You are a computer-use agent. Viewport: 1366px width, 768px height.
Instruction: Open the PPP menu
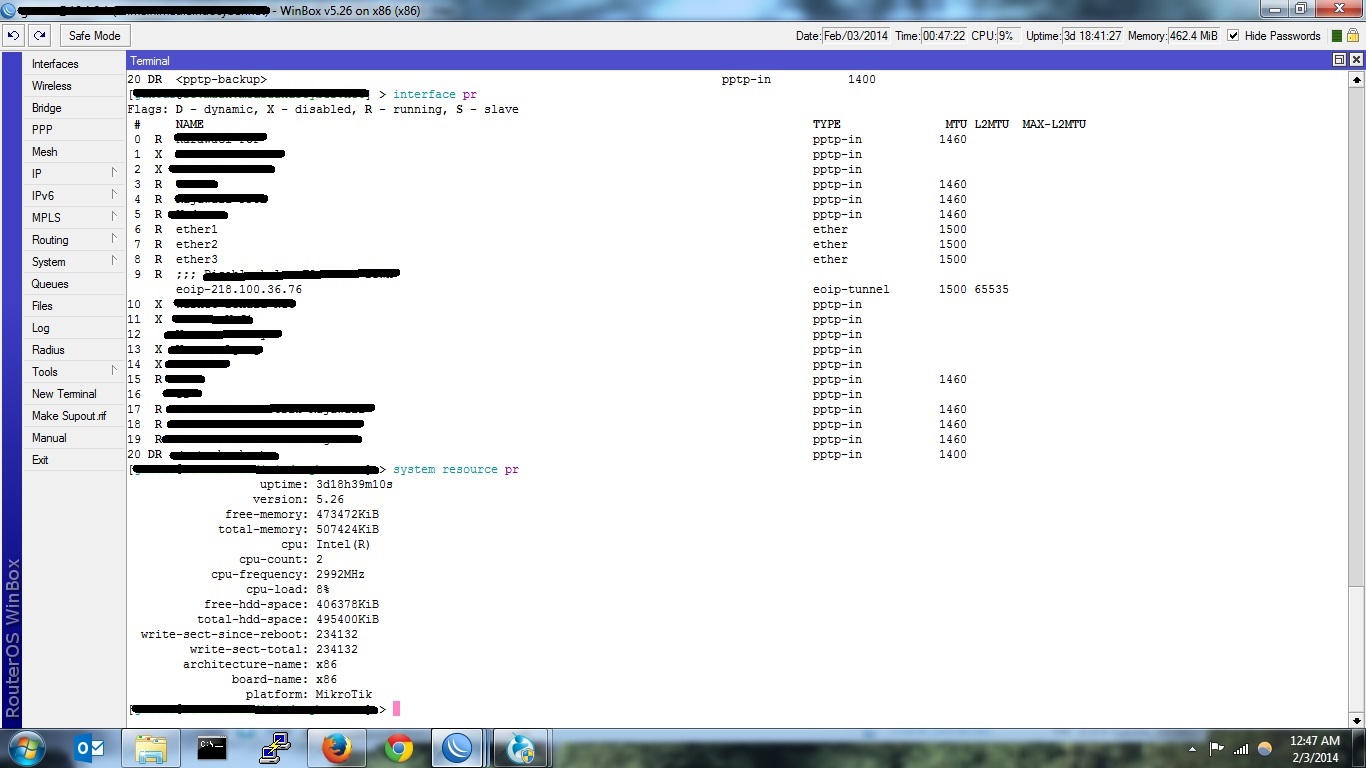(74, 130)
